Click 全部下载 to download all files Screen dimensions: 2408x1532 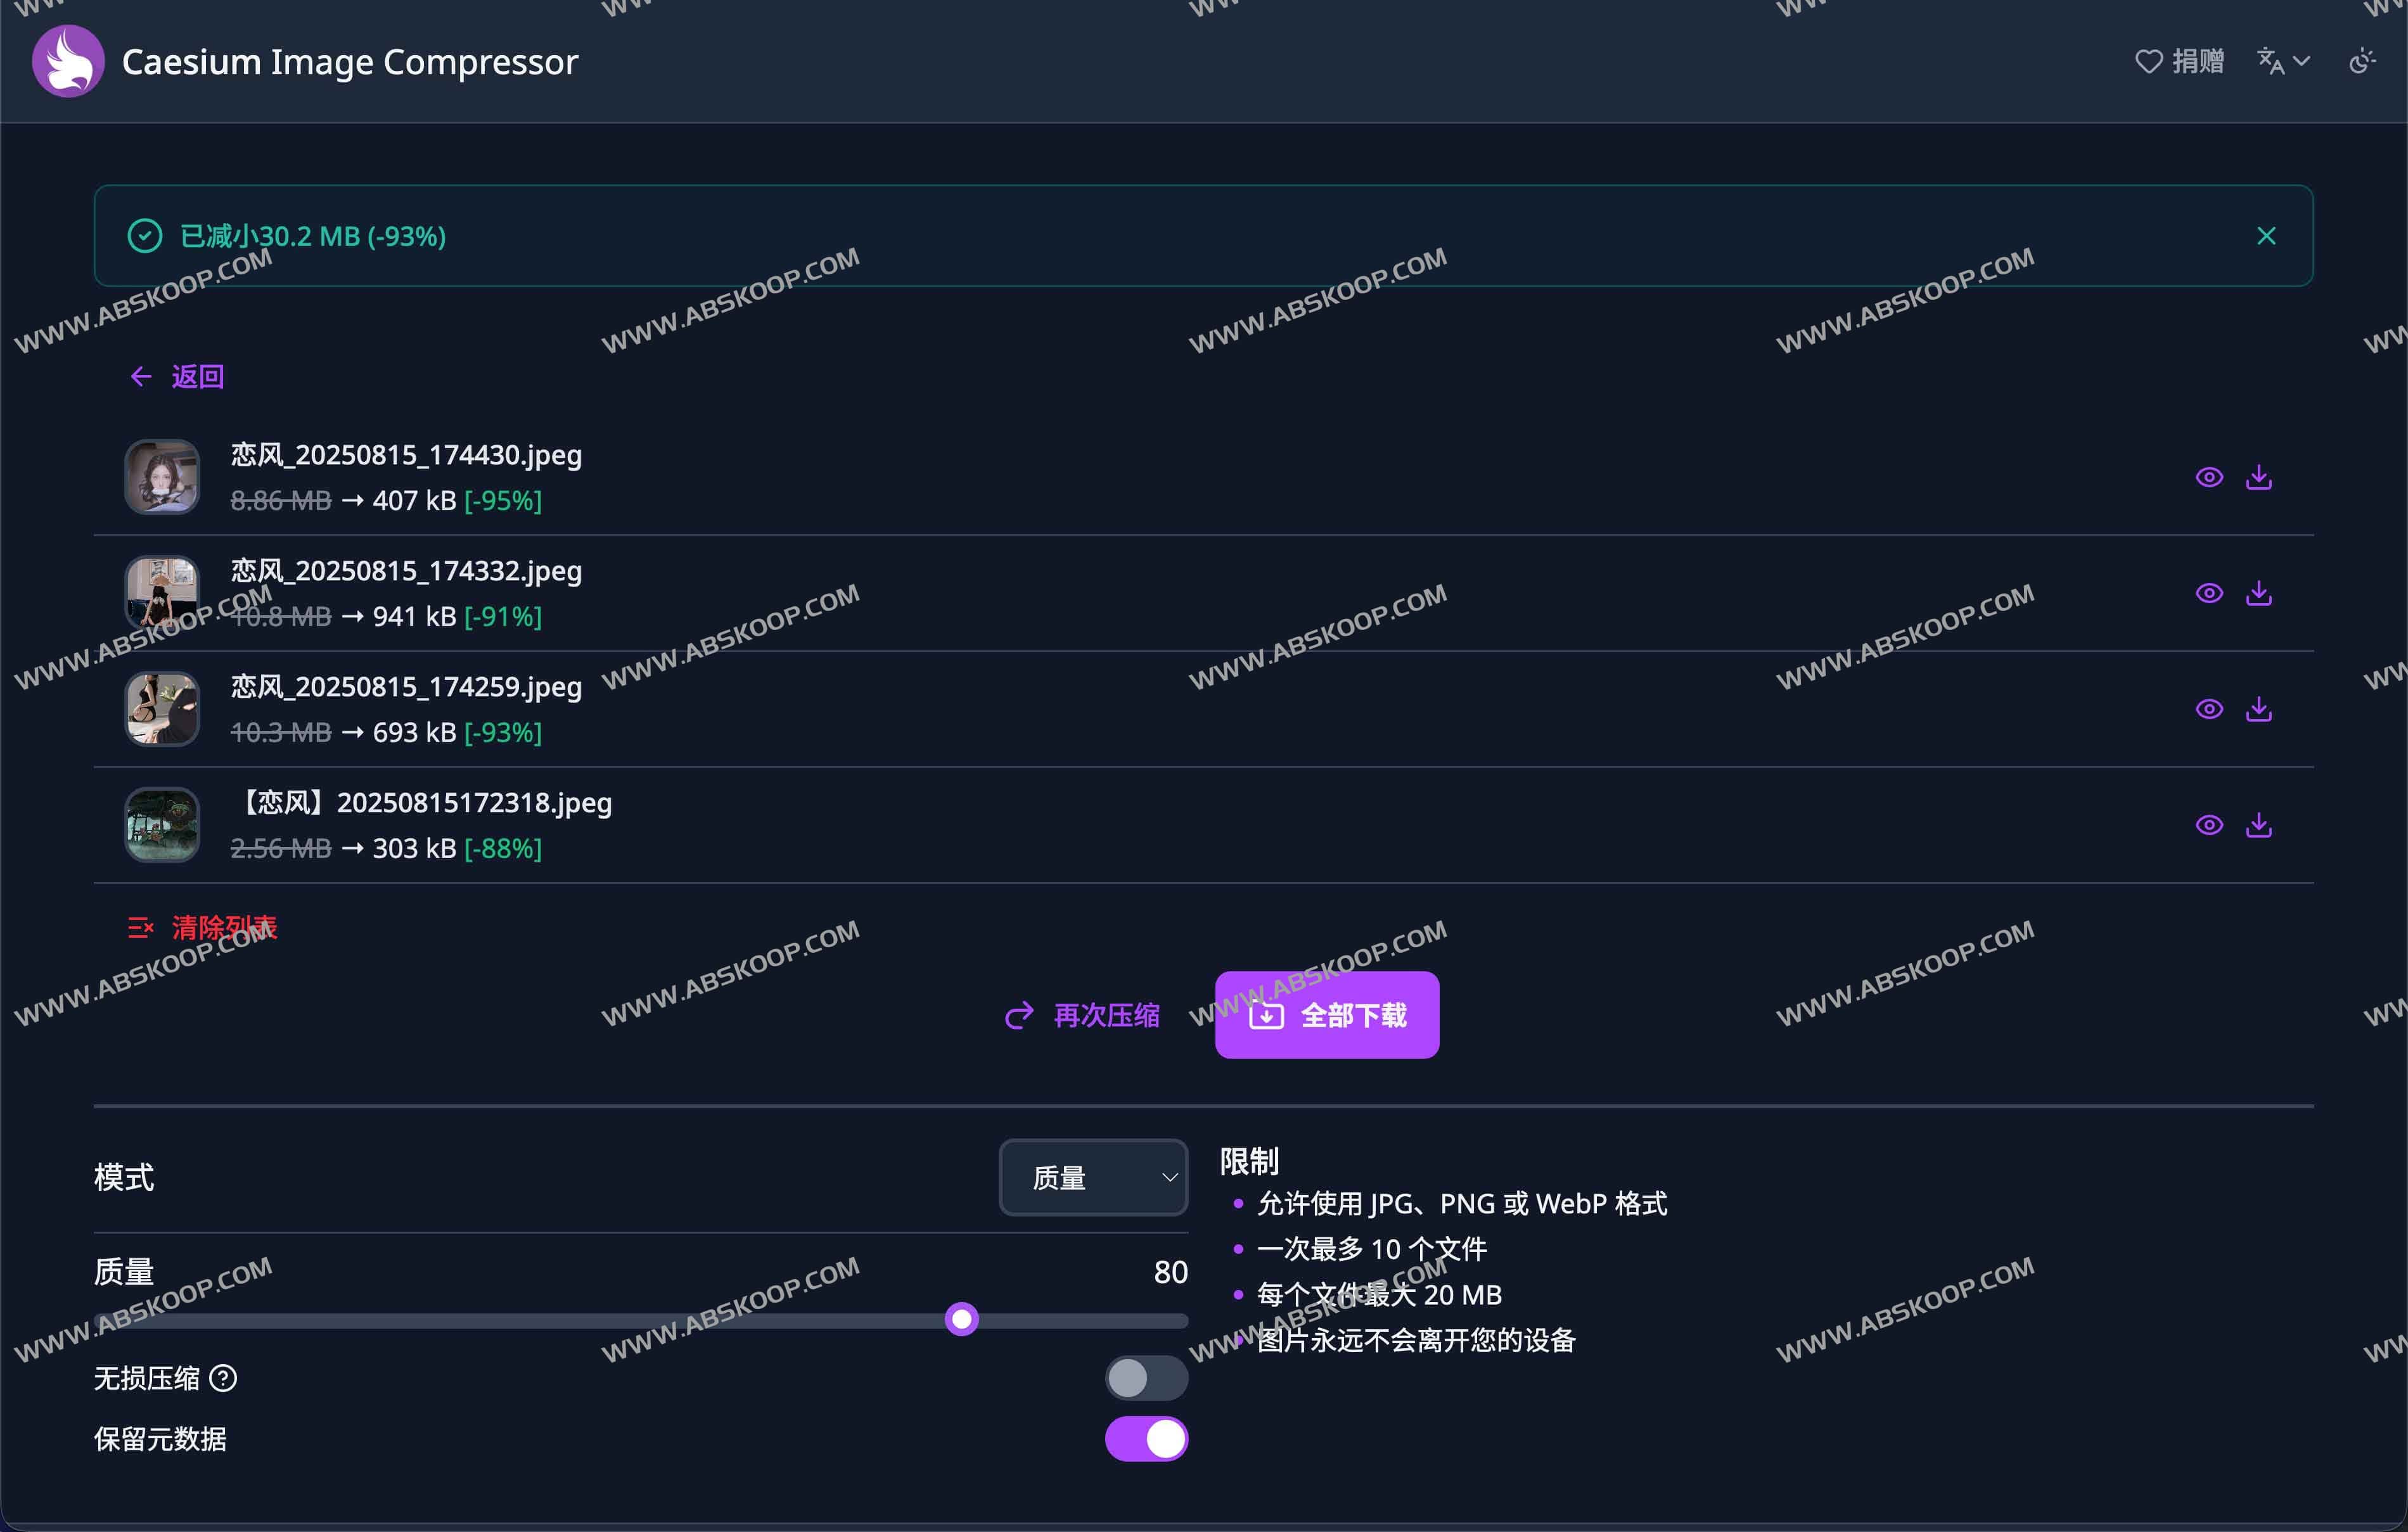tap(1326, 1014)
